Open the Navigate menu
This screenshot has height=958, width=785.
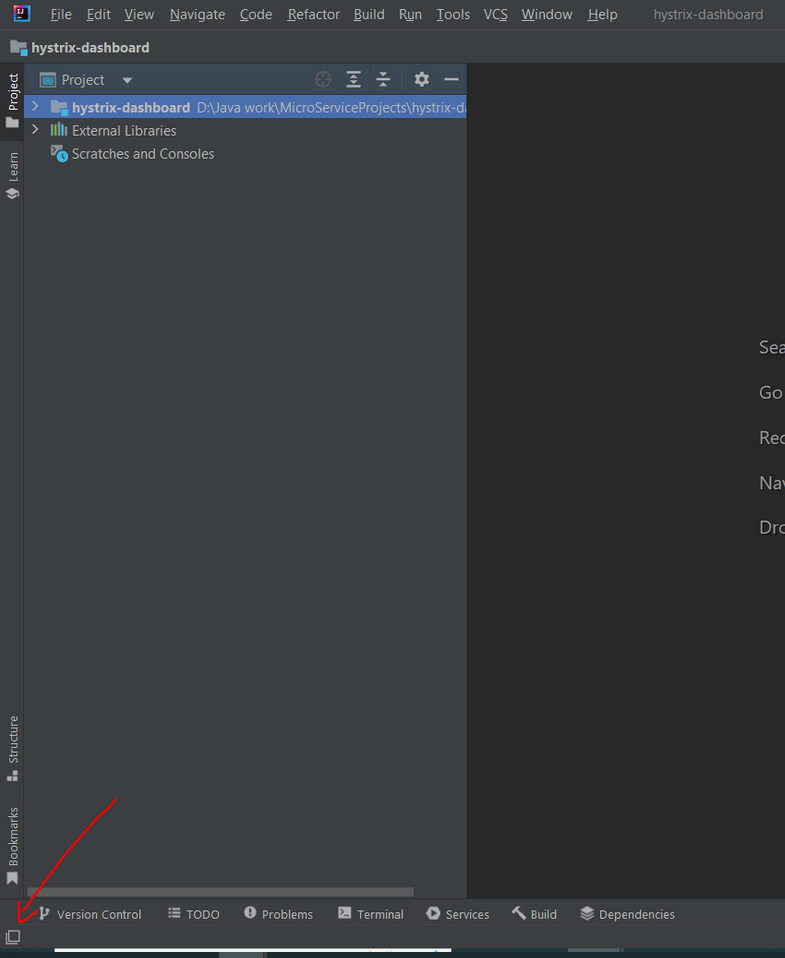pos(197,14)
